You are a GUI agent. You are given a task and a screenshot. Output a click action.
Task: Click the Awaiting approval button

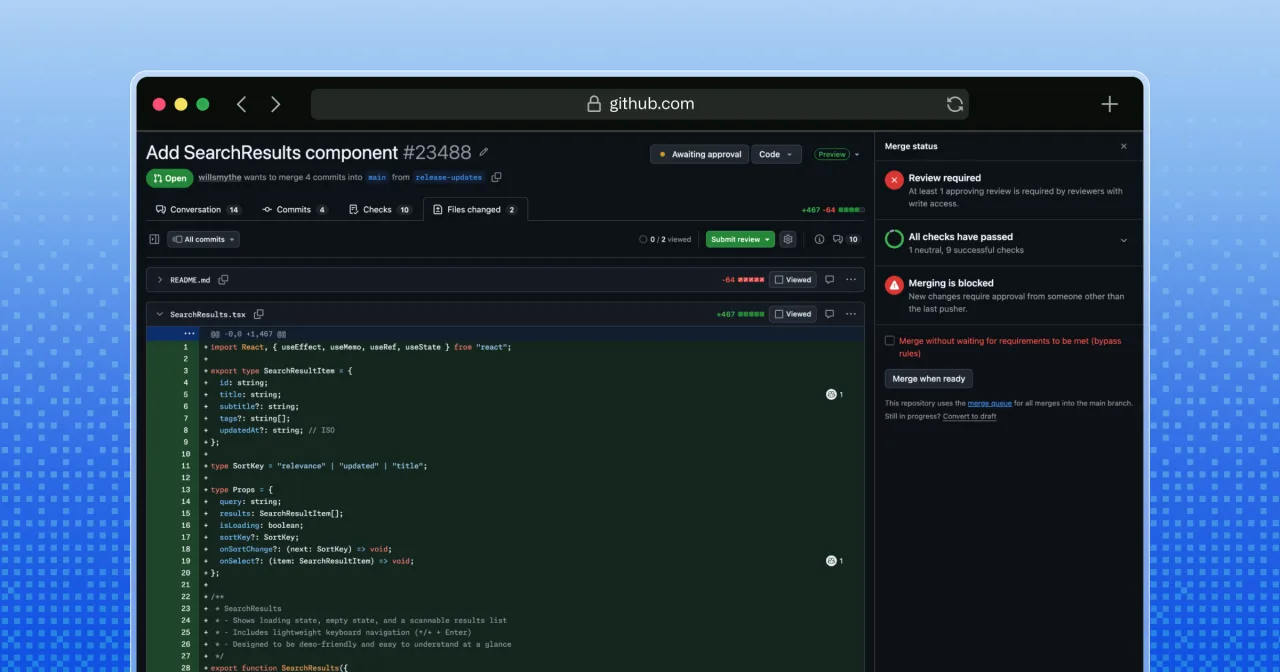point(699,154)
